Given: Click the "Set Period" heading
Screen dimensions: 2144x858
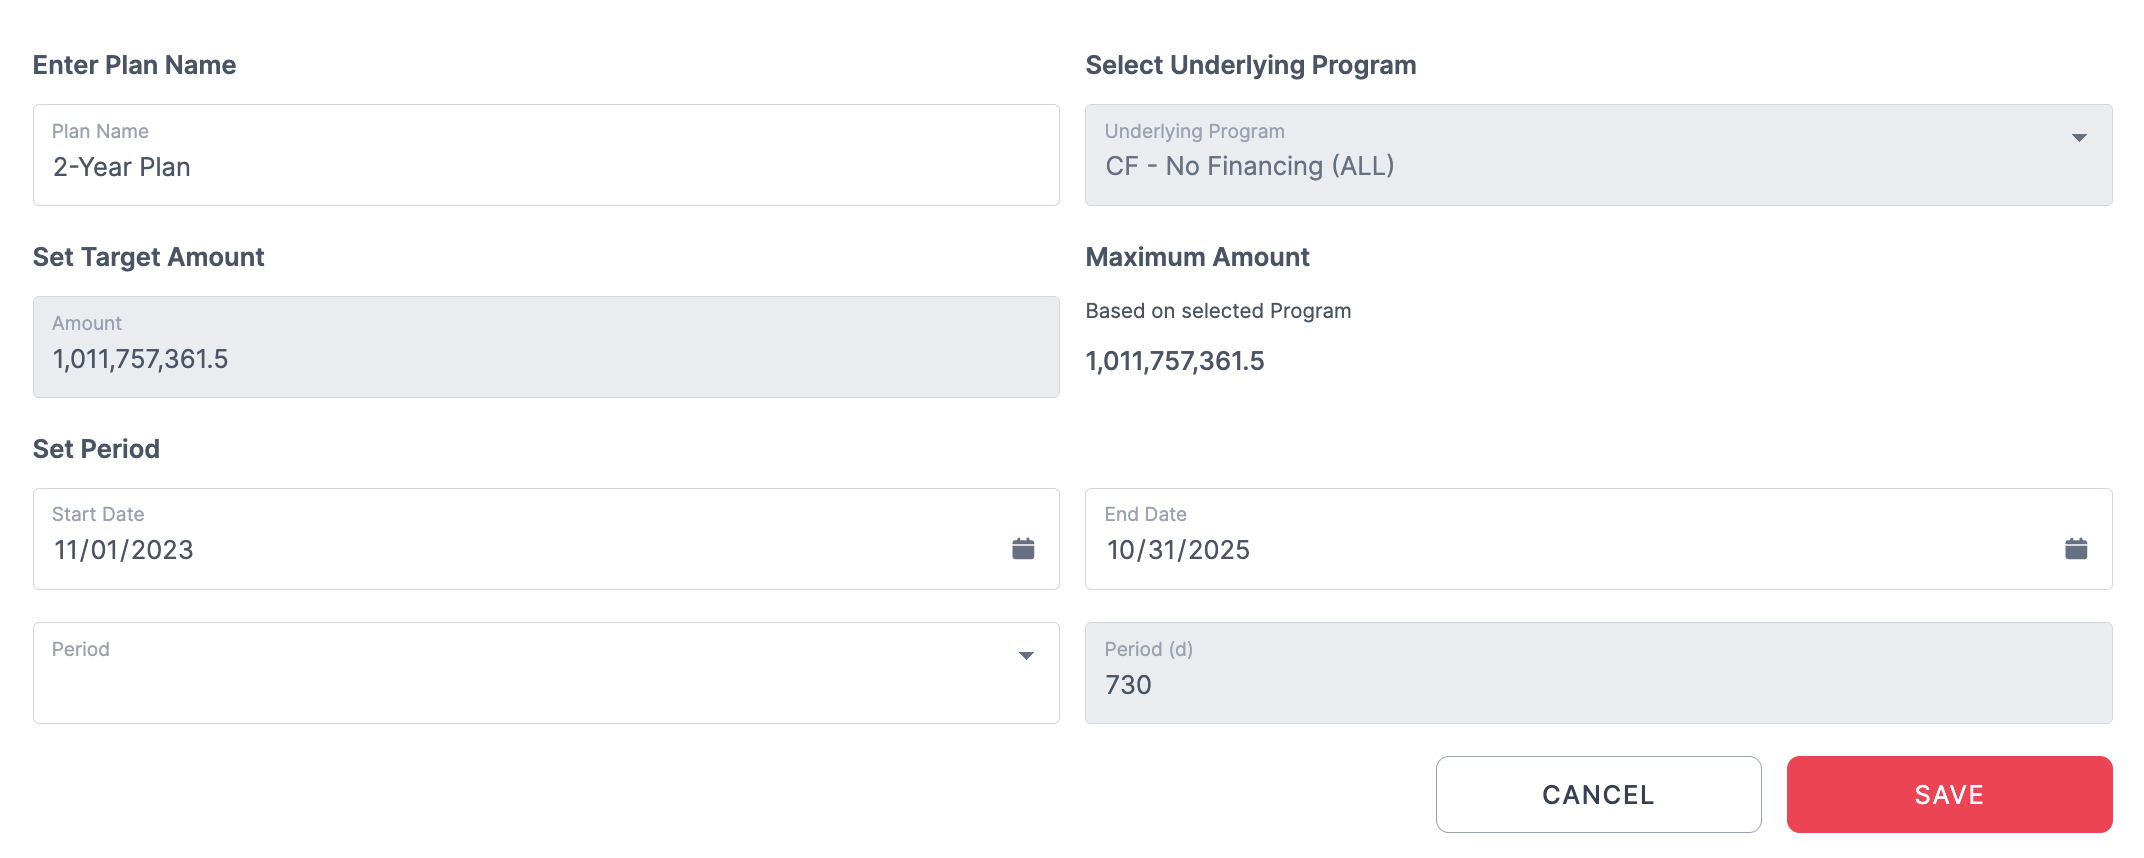Looking at the screenshot, I should (96, 449).
